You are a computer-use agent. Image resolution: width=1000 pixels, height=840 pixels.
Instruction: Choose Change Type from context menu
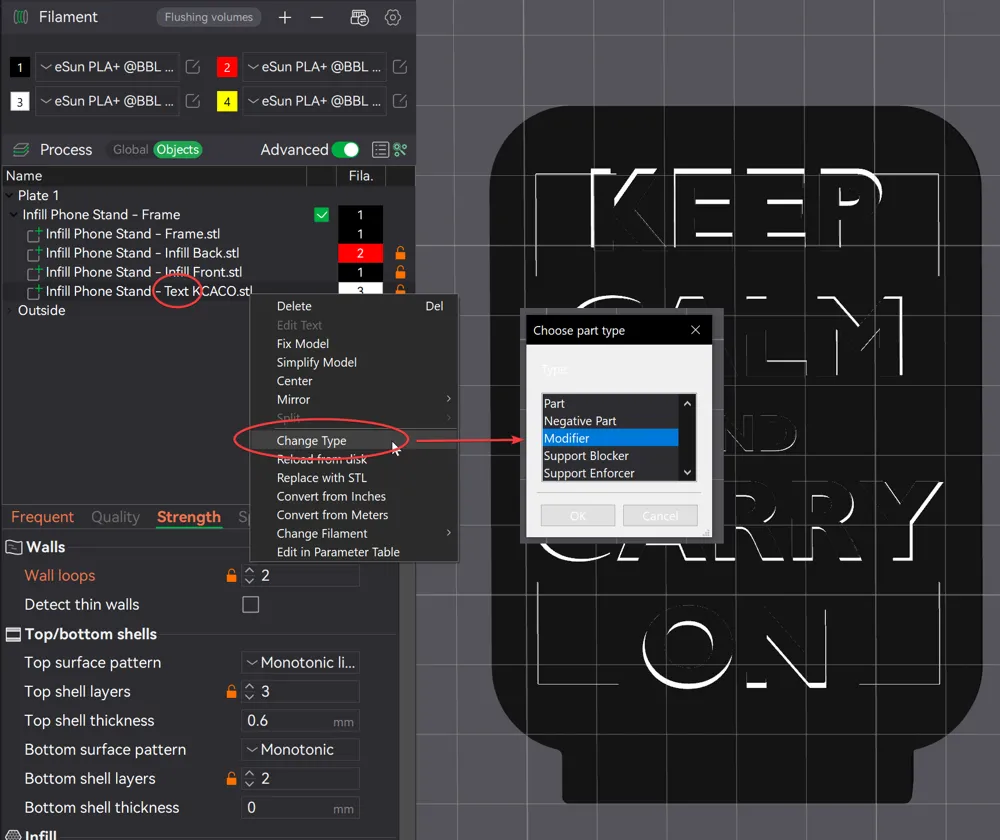pos(312,441)
